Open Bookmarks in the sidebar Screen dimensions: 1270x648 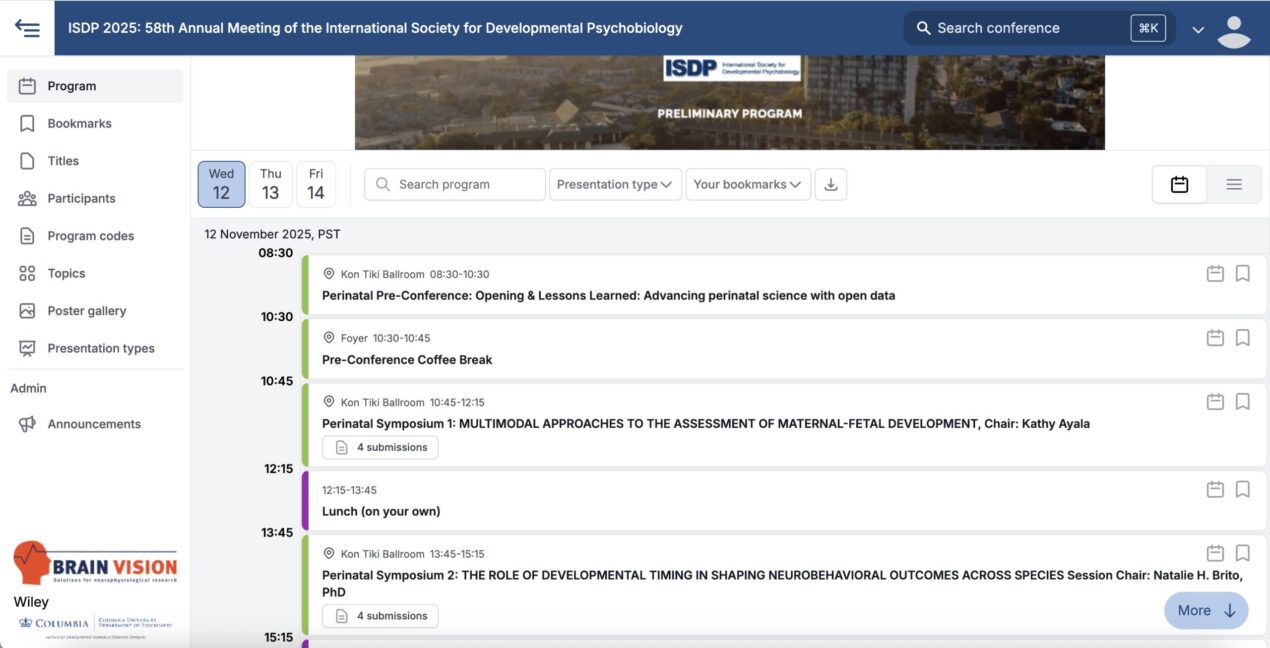point(95,123)
